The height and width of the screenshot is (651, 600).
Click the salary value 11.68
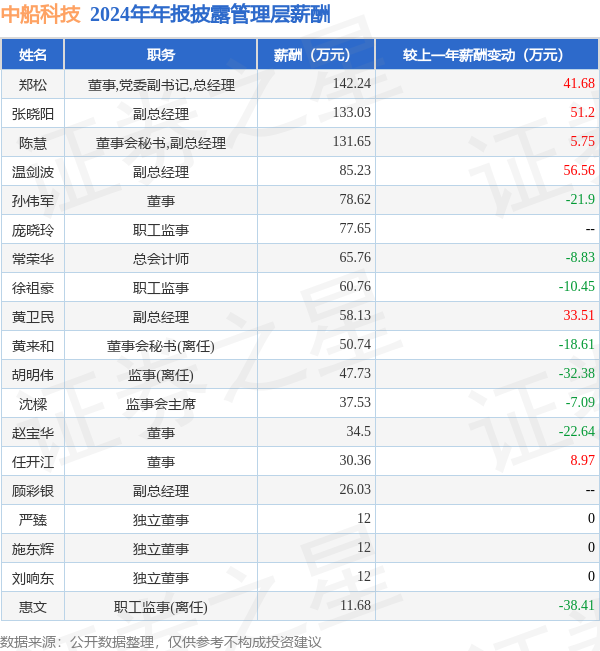pyautogui.click(x=355, y=605)
